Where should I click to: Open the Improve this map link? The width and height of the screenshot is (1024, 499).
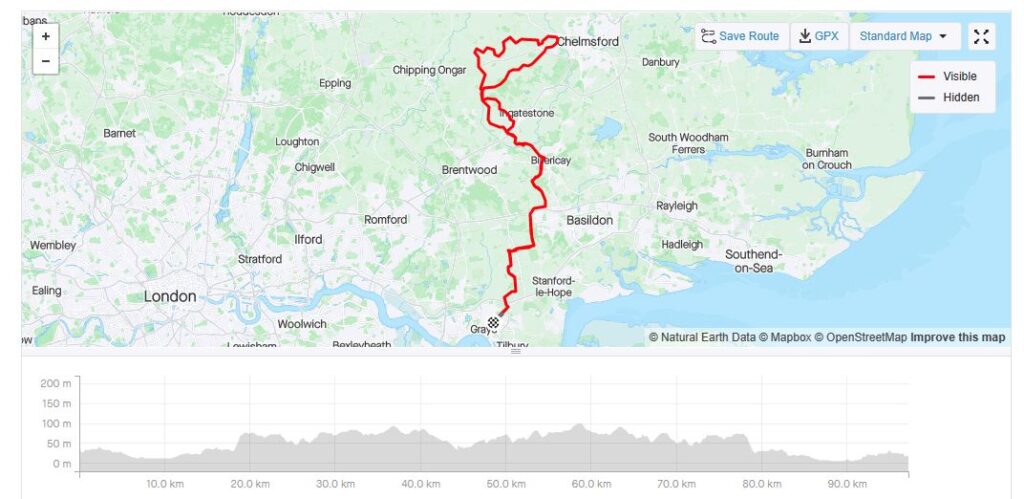[x=958, y=338]
